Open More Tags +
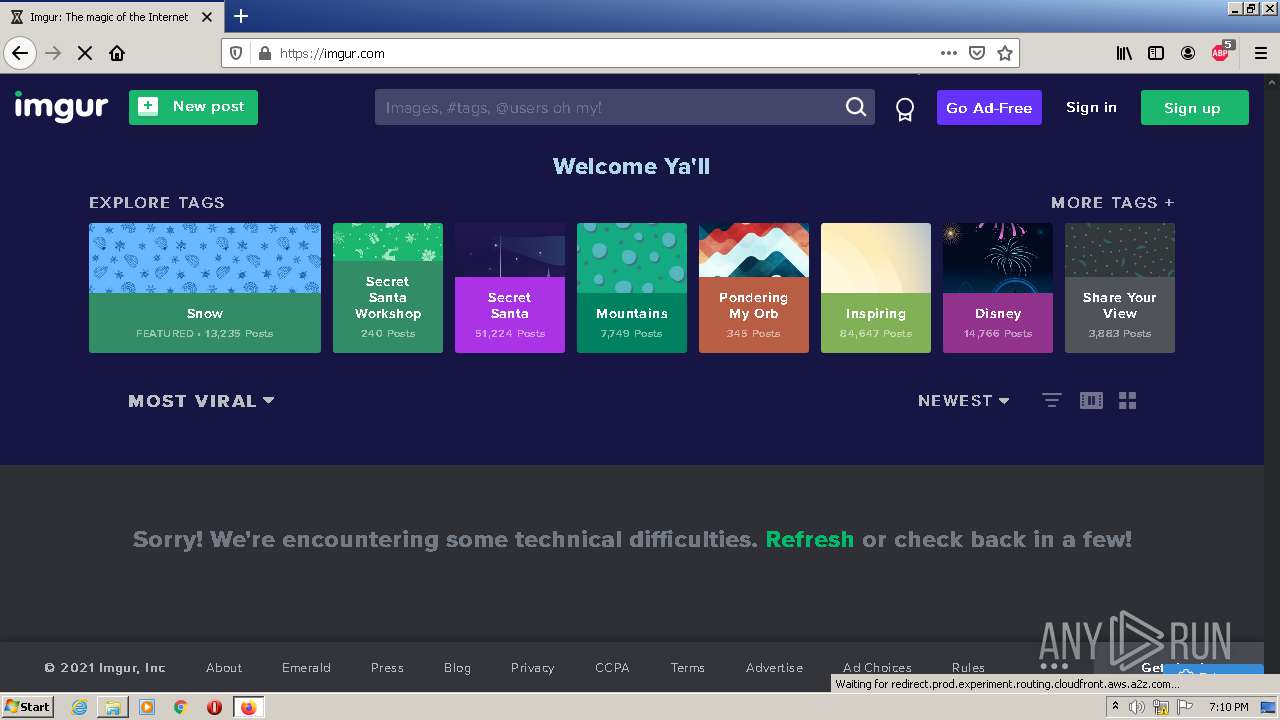Viewport: 1280px width, 720px height. click(x=1112, y=202)
